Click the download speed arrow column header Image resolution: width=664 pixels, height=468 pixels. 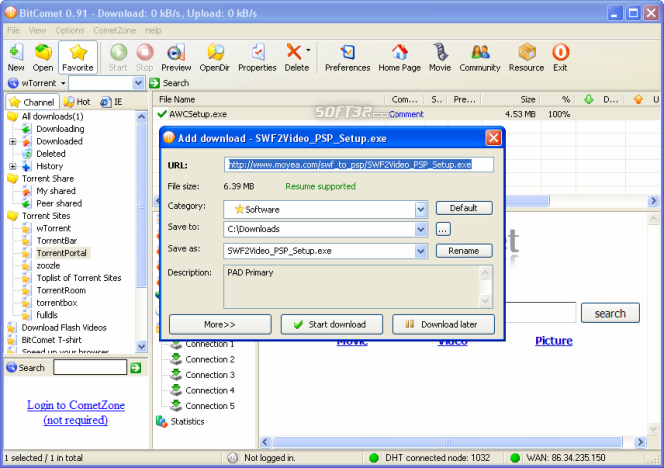589,100
